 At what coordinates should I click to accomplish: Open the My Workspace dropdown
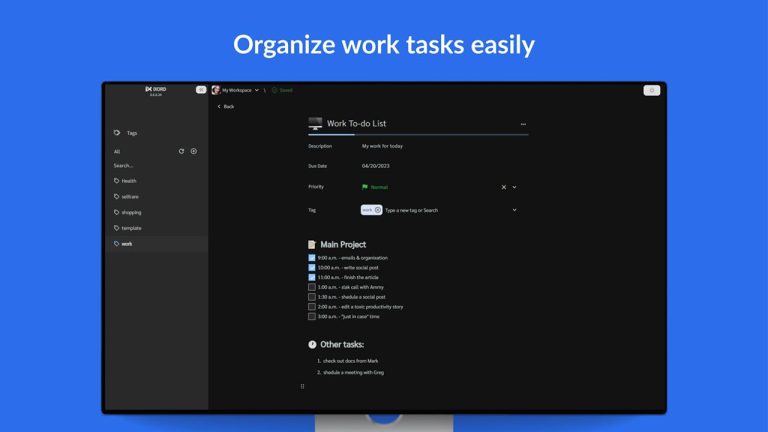(240, 90)
